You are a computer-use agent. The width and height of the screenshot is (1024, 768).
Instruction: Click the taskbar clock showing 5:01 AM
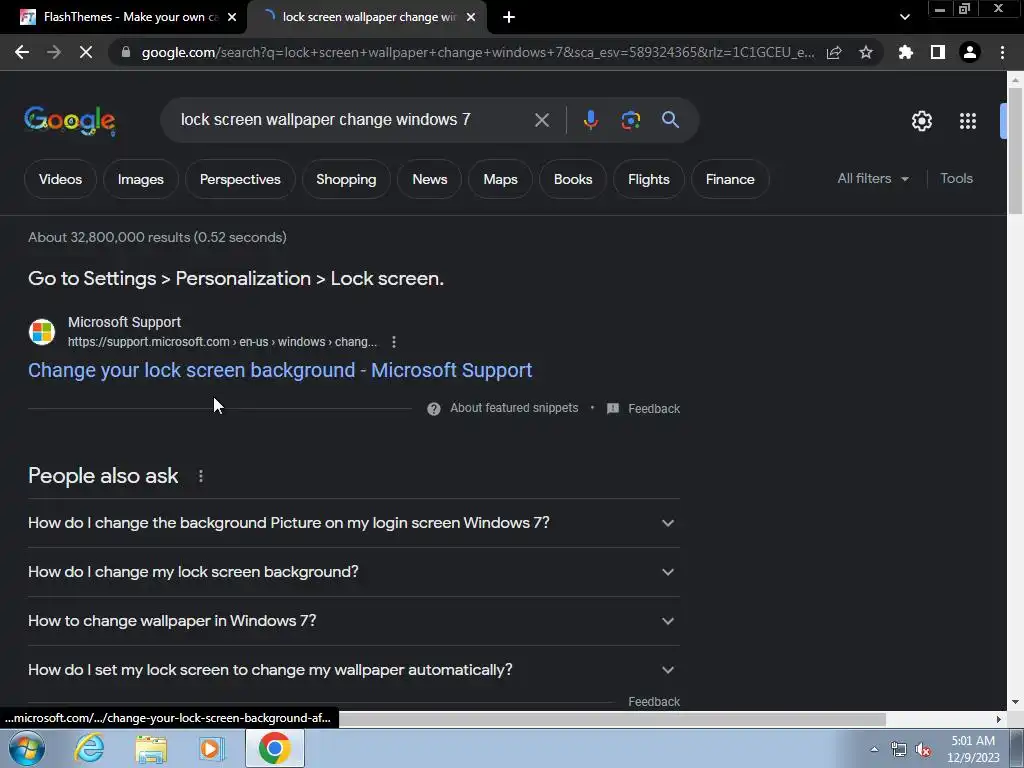973,749
